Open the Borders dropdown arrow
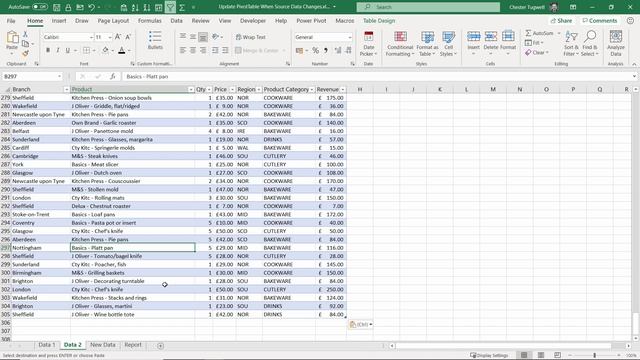The image size is (640, 360). 94,51
